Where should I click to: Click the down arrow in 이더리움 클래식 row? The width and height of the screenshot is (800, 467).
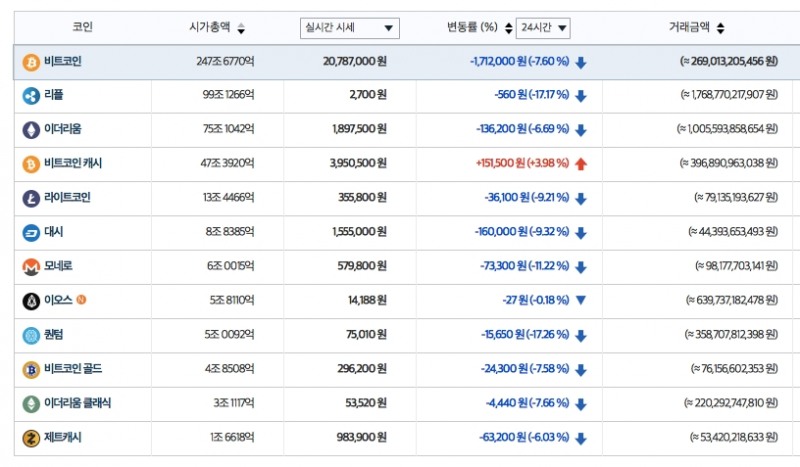coord(581,404)
